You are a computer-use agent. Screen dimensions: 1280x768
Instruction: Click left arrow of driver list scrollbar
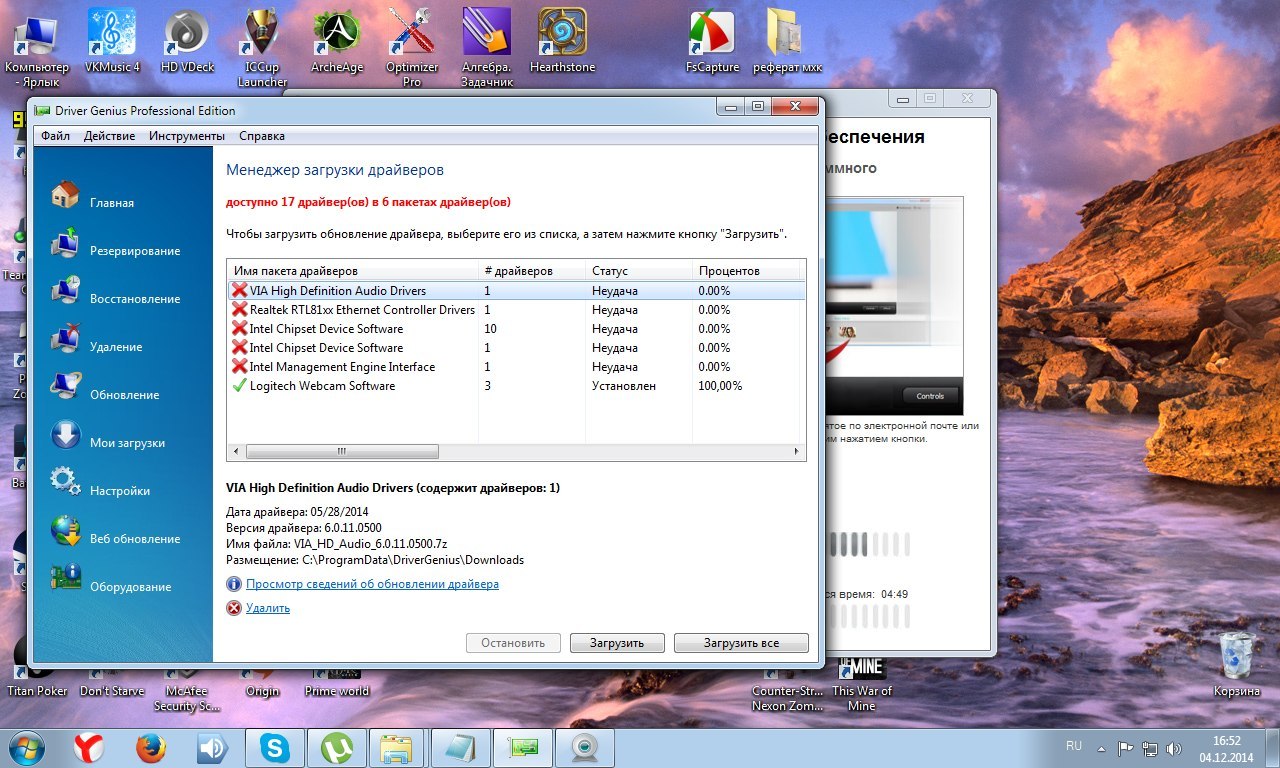click(236, 451)
